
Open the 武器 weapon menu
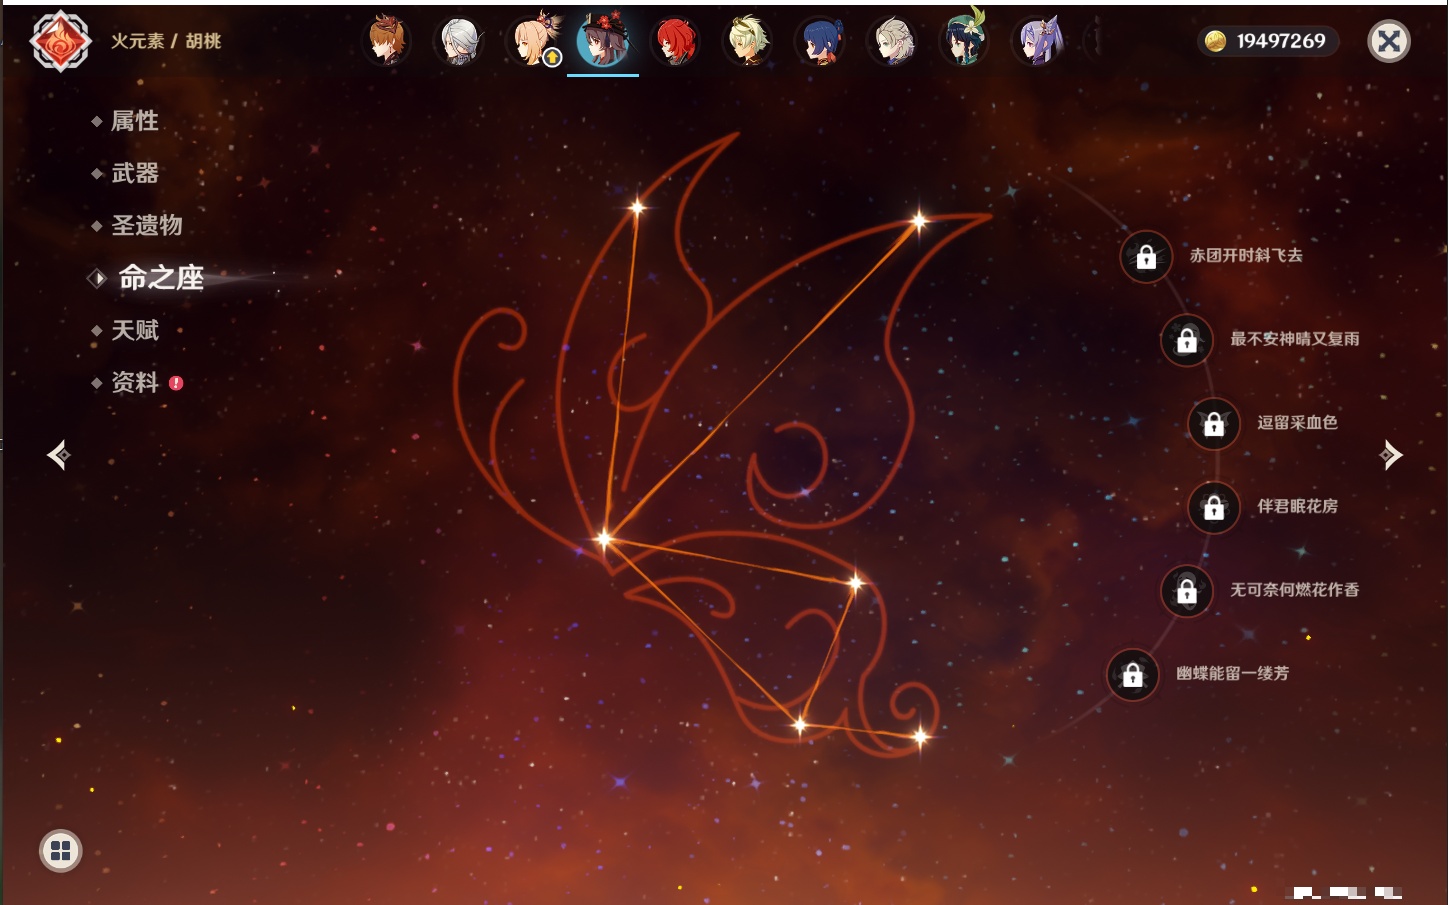[x=134, y=173]
